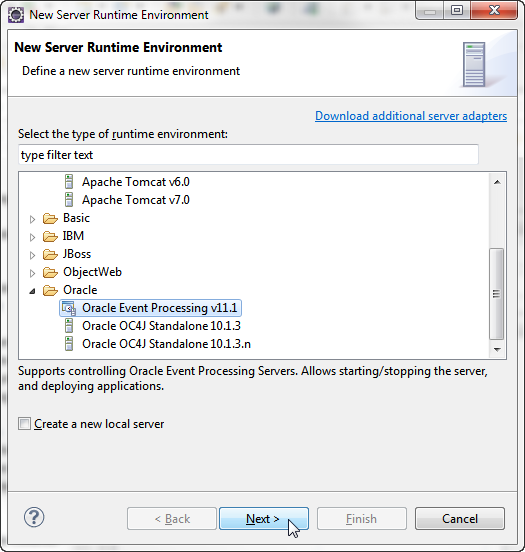The width and height of the screenshot is (525, 552).
Task: Click the JBoss folder icon
Action: [50, 254]
